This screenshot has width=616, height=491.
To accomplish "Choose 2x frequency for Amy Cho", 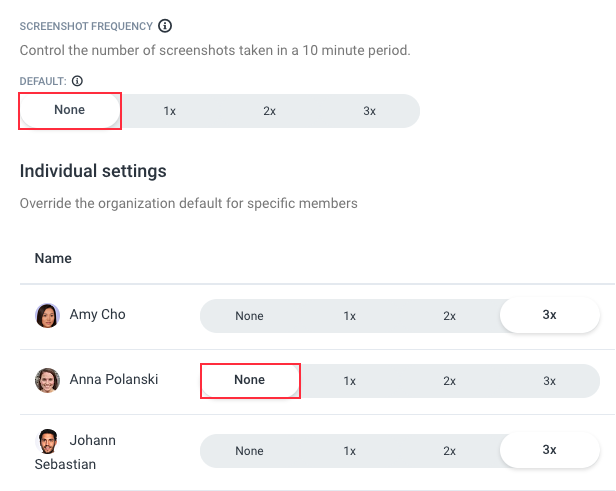I will point(449,316).
